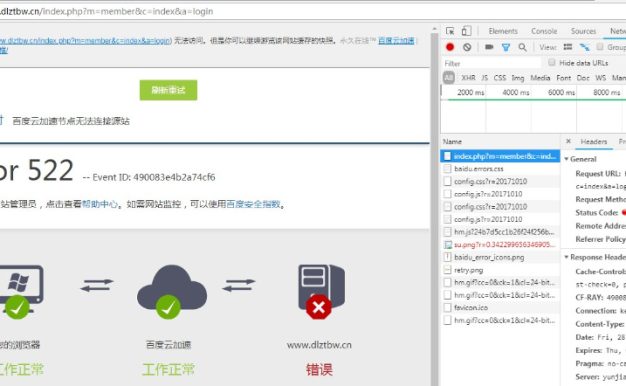
Task: Select the hm.js request row
Action: point(500,232)
